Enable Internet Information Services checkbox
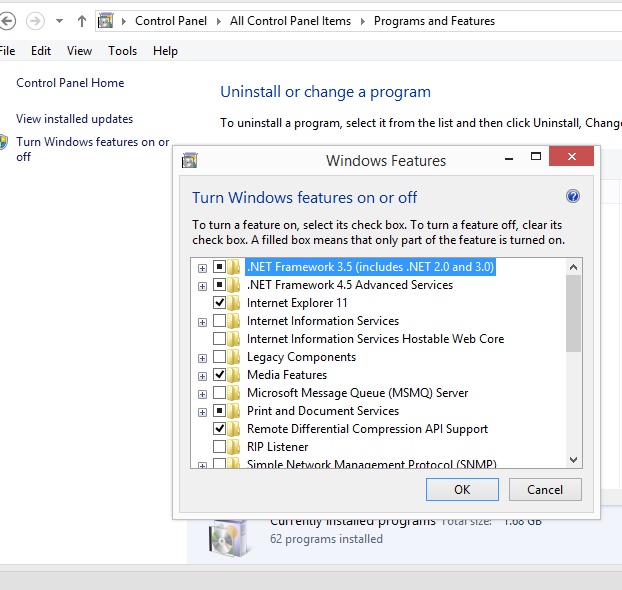Image resolution: width=622 pixels, height=590 pixels. [x=219, y=320]
